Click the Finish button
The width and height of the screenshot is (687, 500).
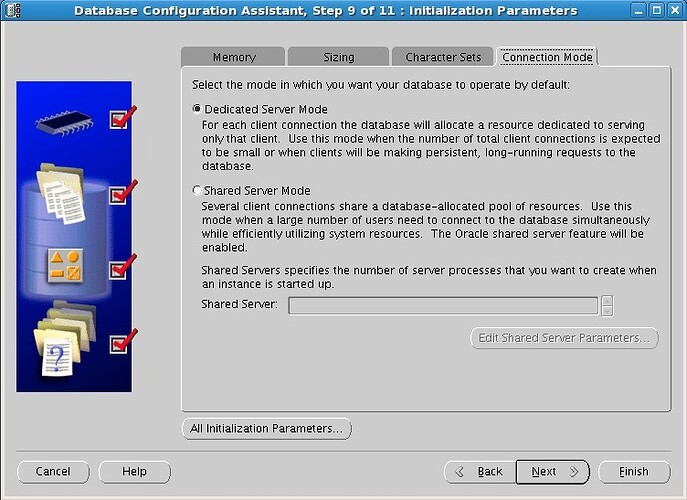click(634, 472)
